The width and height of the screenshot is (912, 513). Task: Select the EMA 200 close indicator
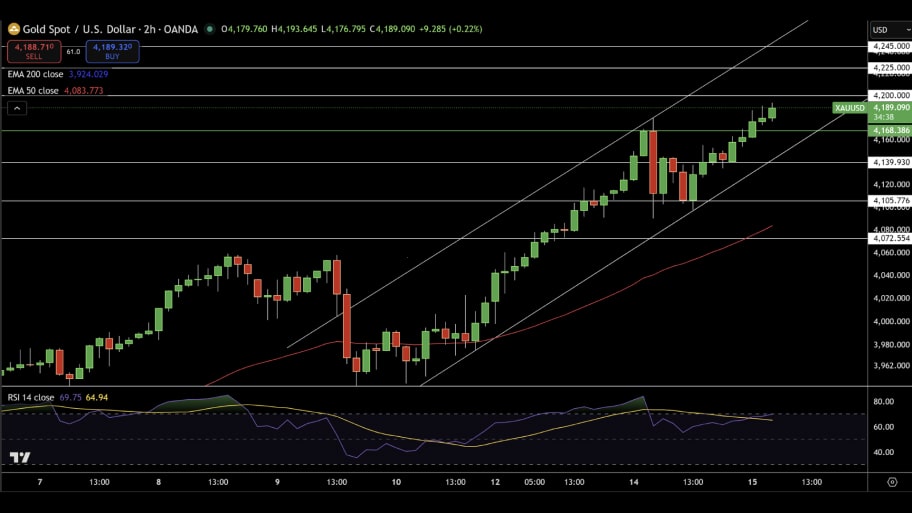35,74
